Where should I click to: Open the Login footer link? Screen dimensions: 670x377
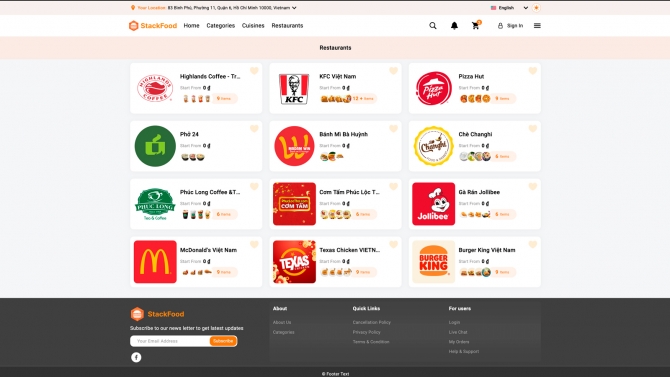click(454, 322)
